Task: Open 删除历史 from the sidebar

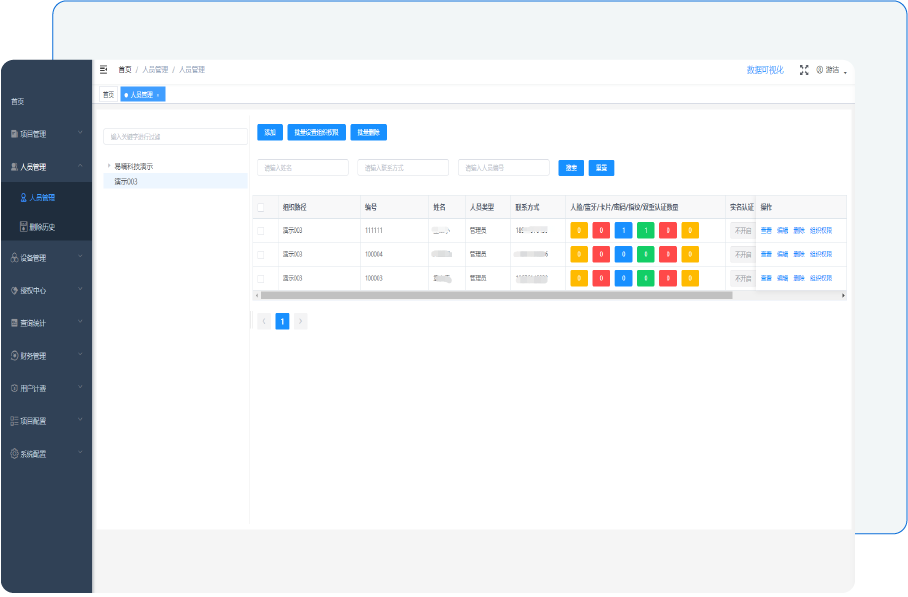Action: [42, 227]
